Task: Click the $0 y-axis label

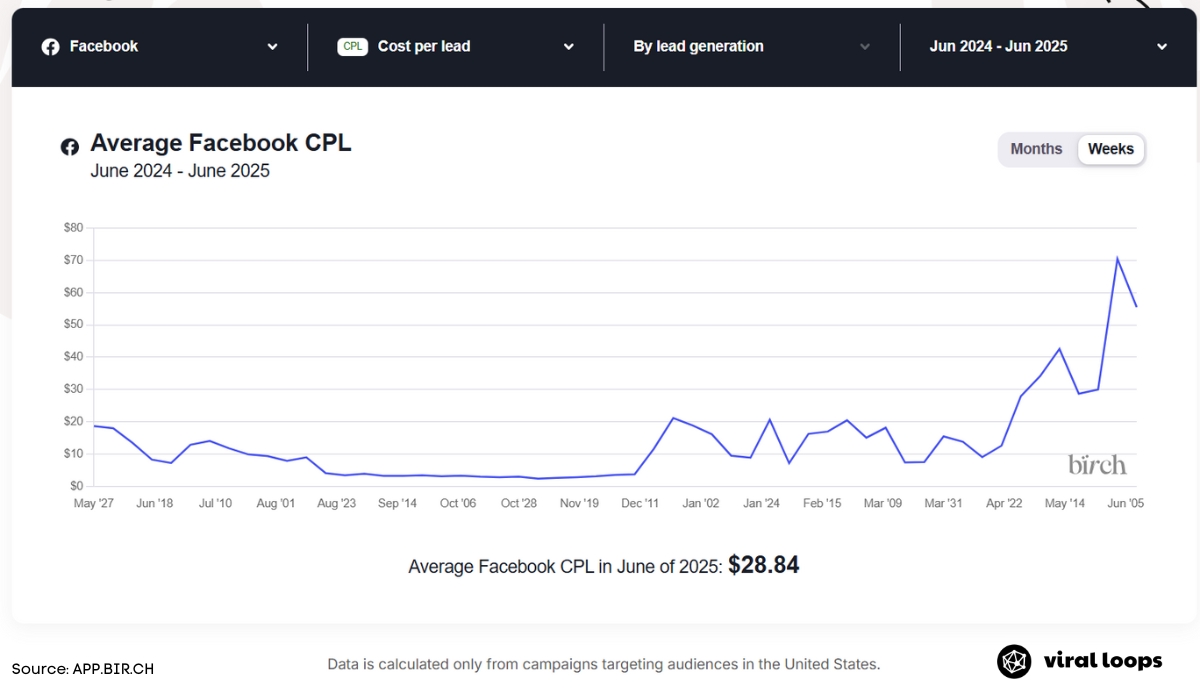Action: [x=75, y=486]
